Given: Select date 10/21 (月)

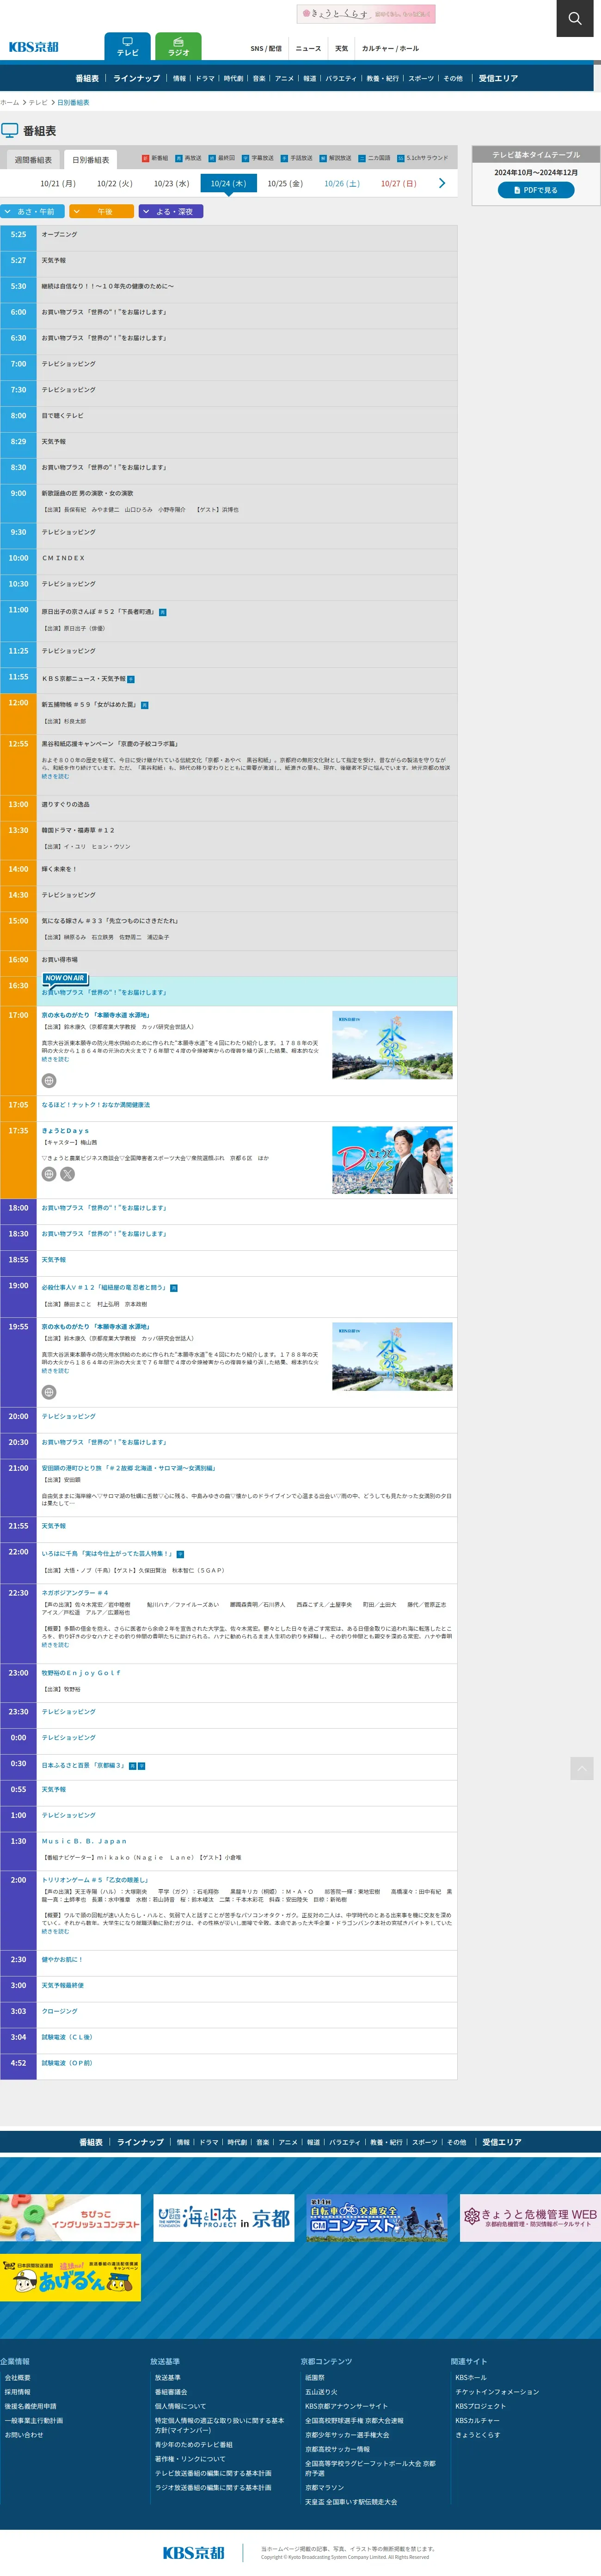Looking at the screenshot, I should coord(58,184).
